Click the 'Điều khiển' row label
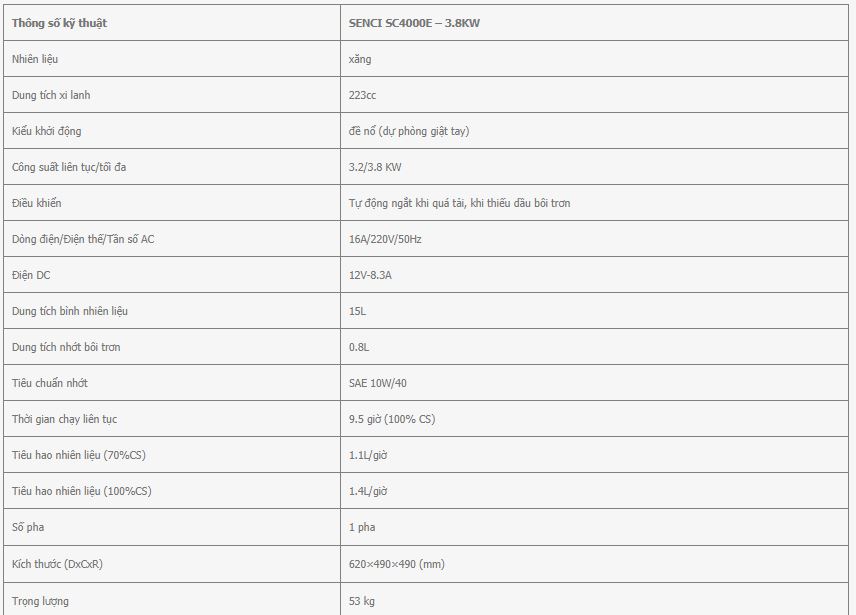This screenshot has height=615, width=856. [x=37, y=203]
